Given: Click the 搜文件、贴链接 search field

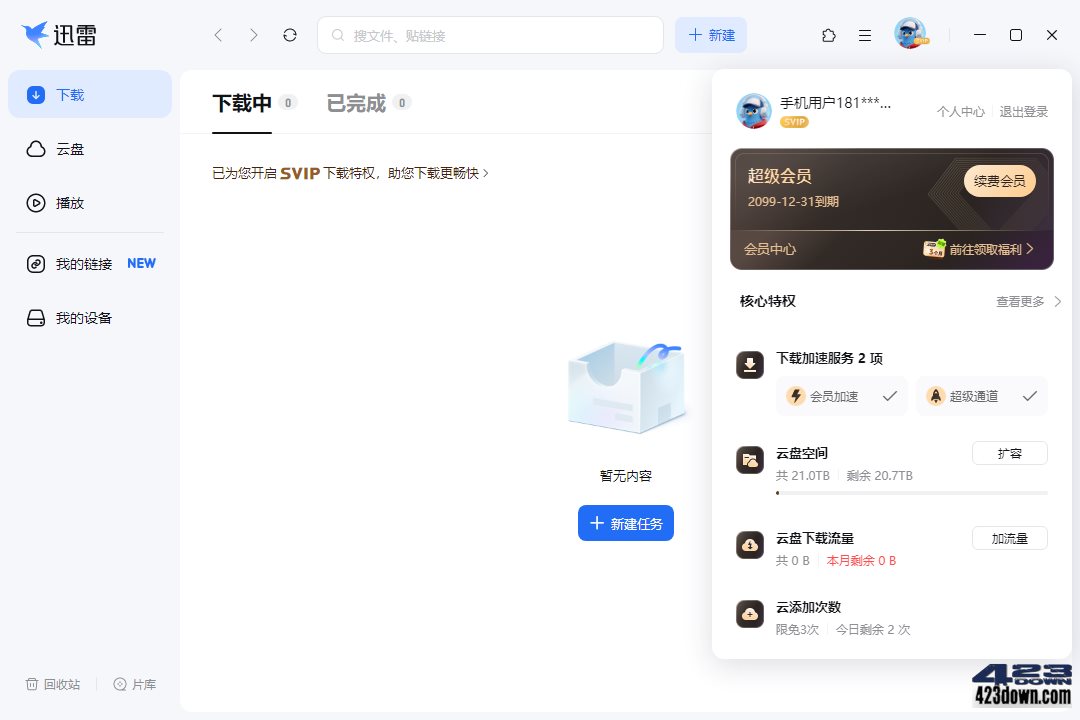Looking at the screenshot, I should point(490,35).
